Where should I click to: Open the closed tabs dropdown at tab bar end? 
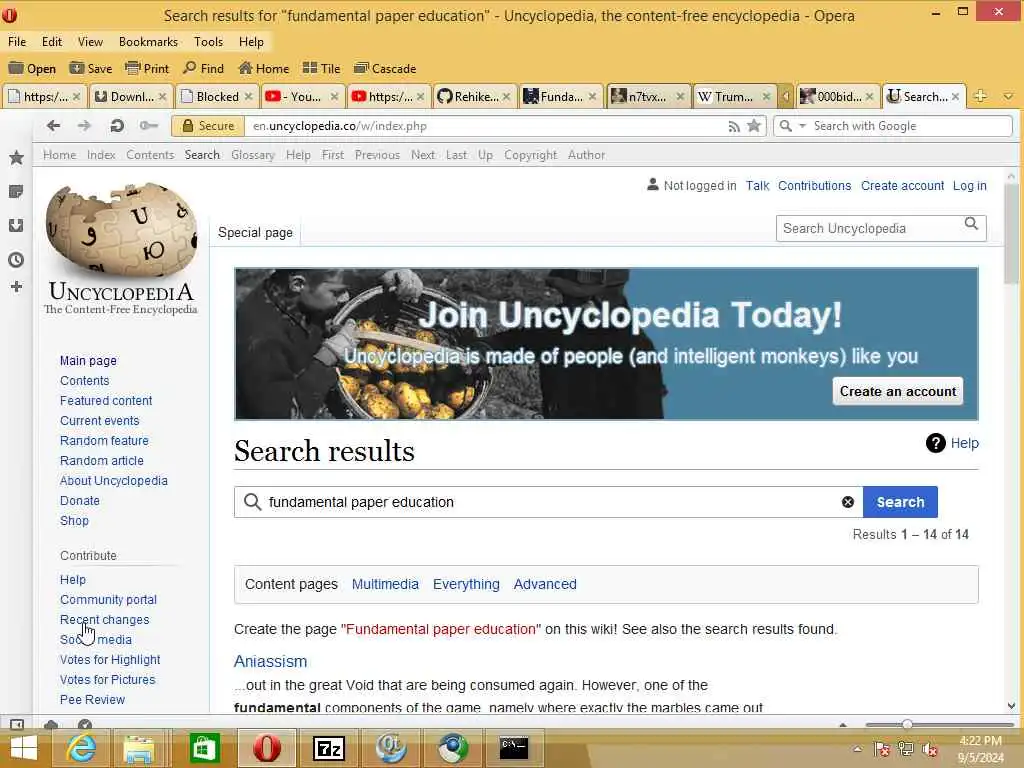(1008, 97)
